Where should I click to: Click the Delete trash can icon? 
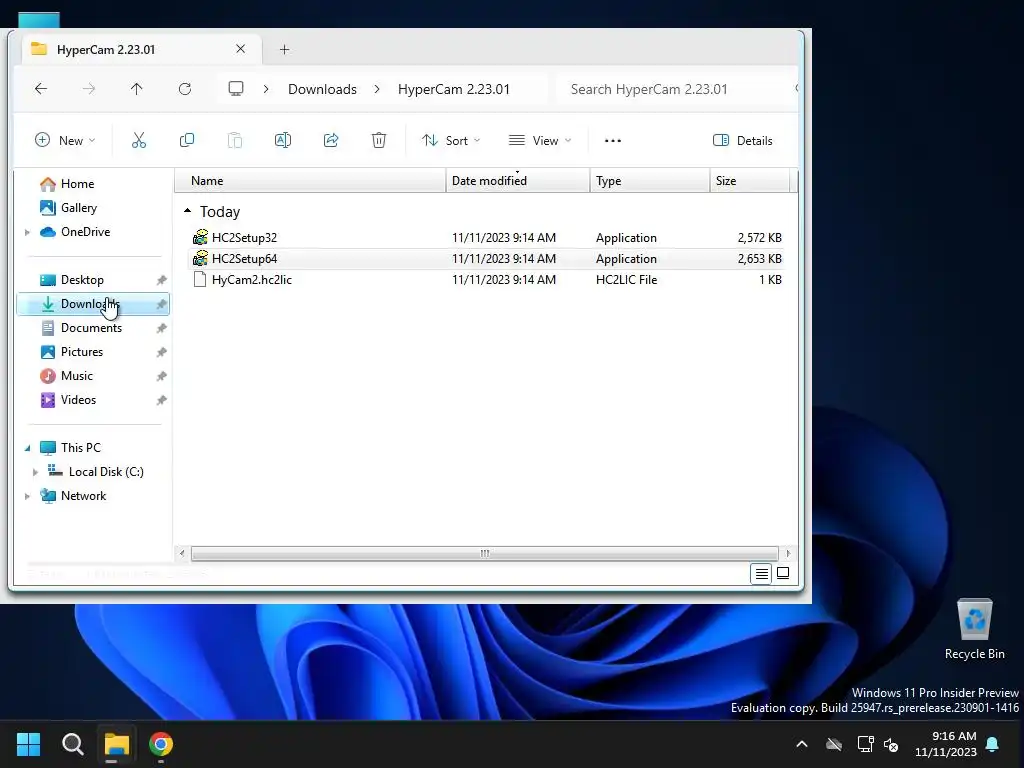point(379,140)
